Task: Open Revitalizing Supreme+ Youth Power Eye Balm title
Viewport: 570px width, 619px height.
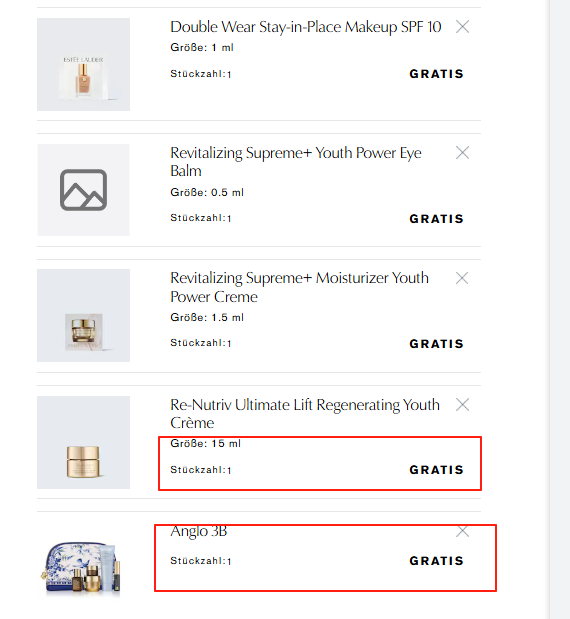Action: coord(296,161)
